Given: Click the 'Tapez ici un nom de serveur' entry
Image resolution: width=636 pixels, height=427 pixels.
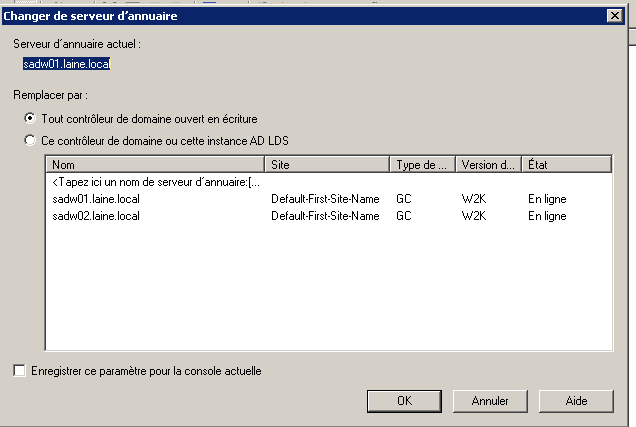Looking at the screenshot, I should 156,182.
